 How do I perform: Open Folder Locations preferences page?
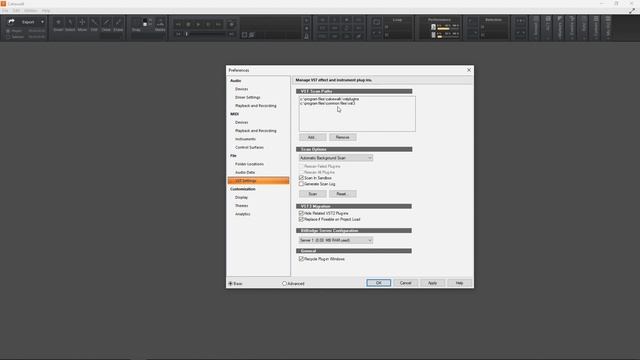(x=249, y=164)
